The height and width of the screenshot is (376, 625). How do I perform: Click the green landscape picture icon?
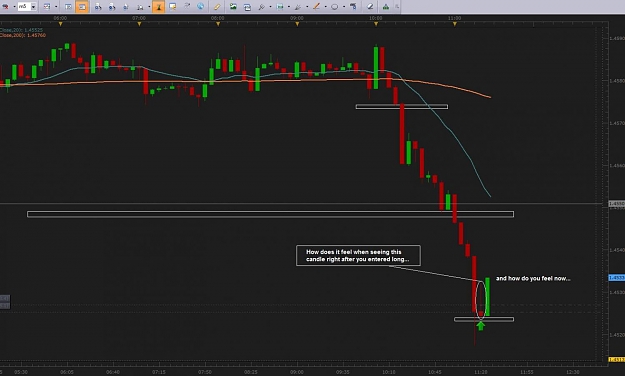233,6
